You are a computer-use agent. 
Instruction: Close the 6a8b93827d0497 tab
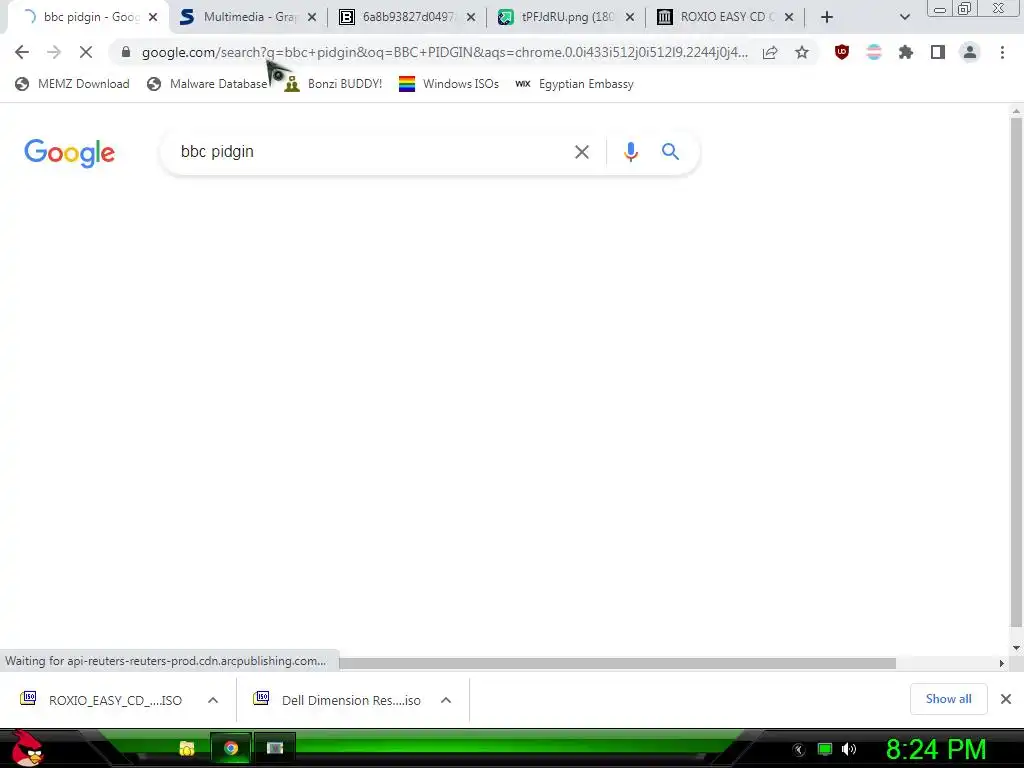coord(471,17)
